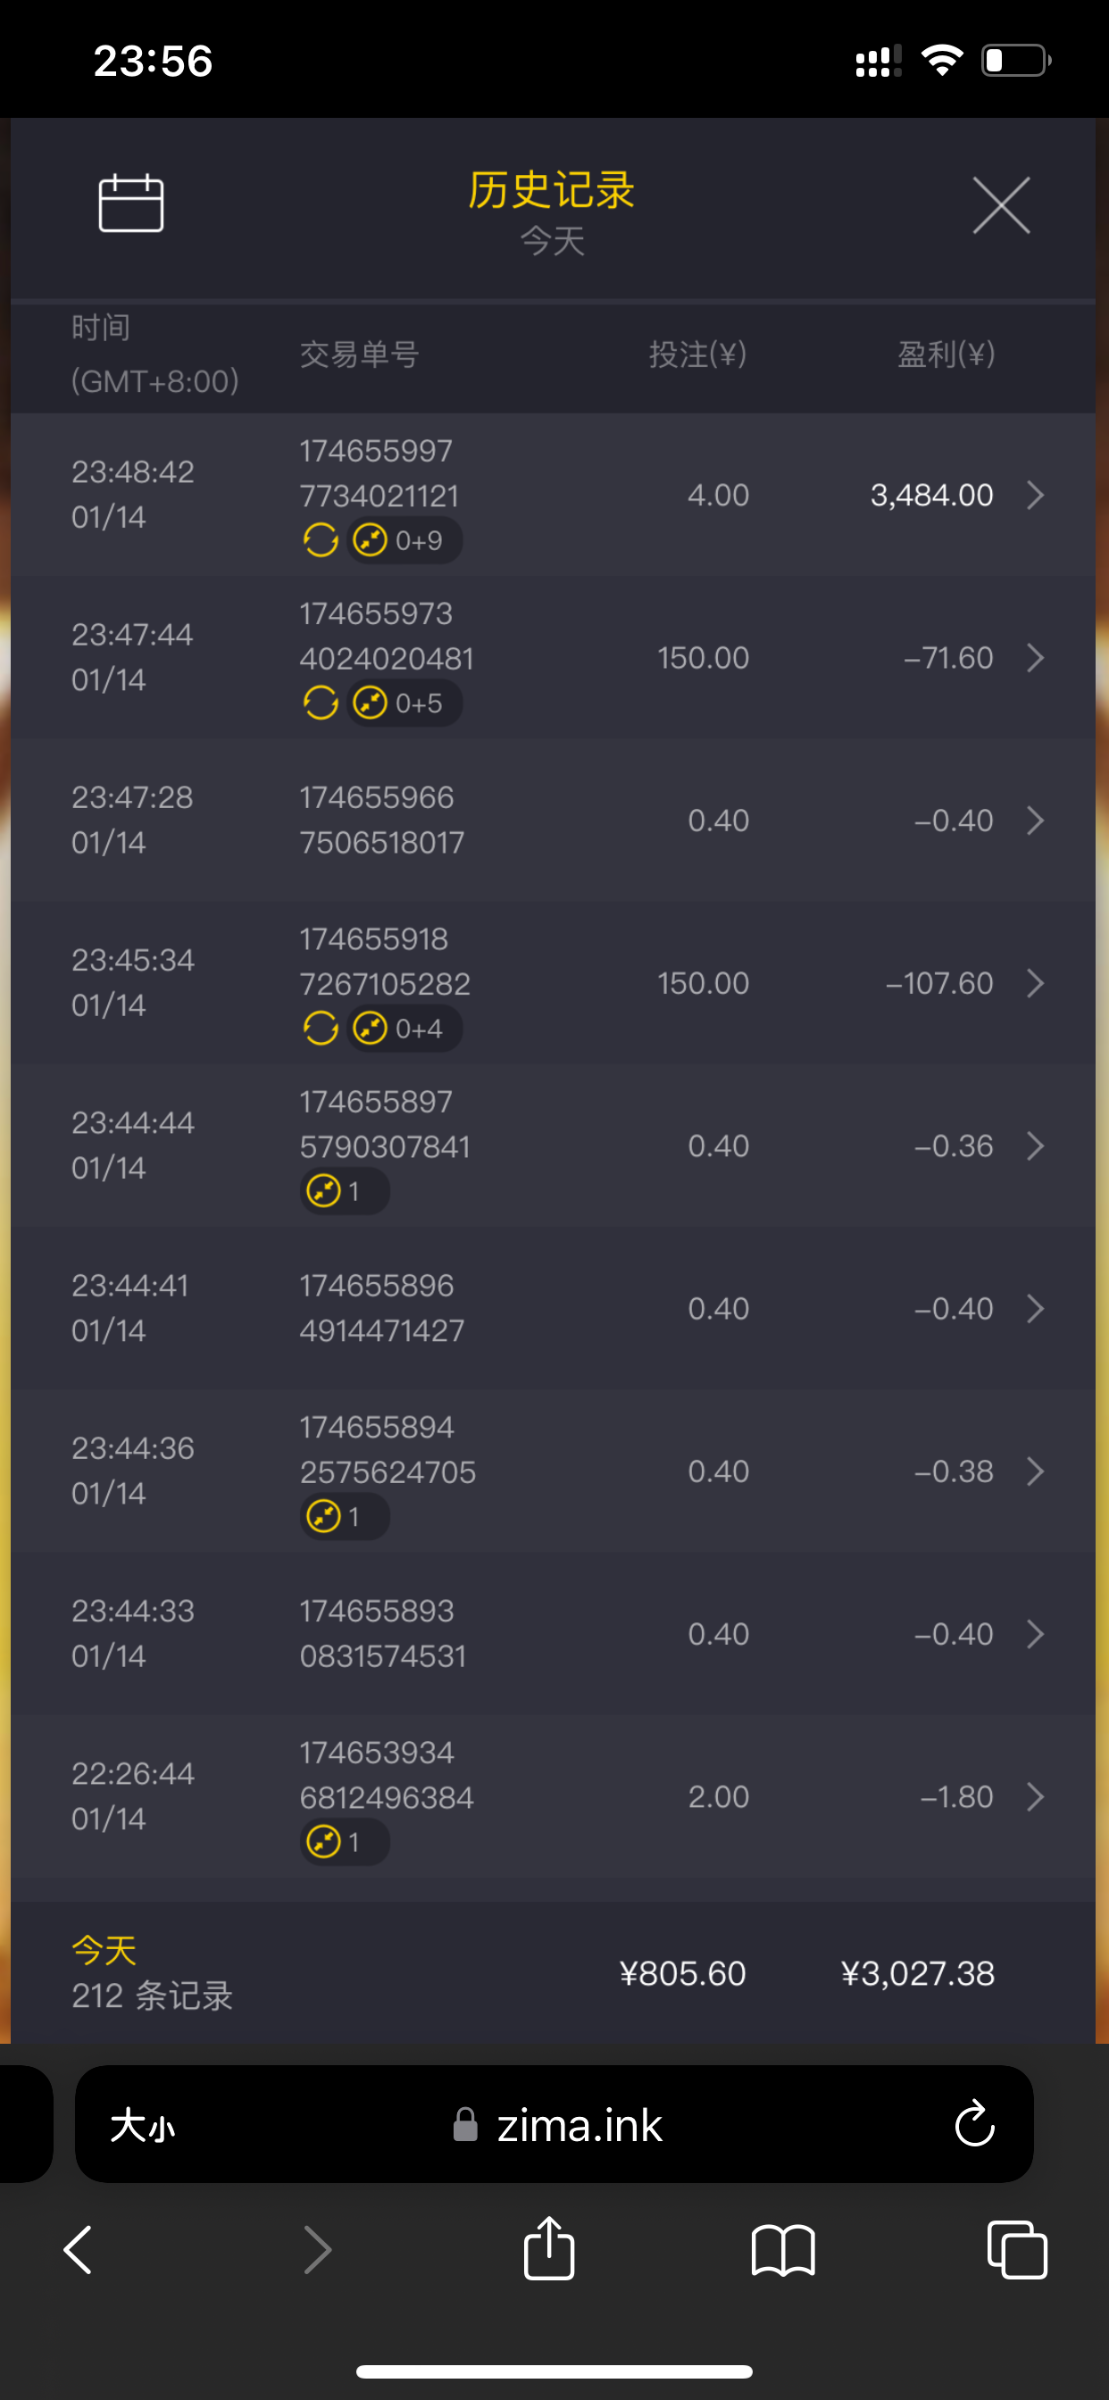Close the history records panel

coord(1001,206)
